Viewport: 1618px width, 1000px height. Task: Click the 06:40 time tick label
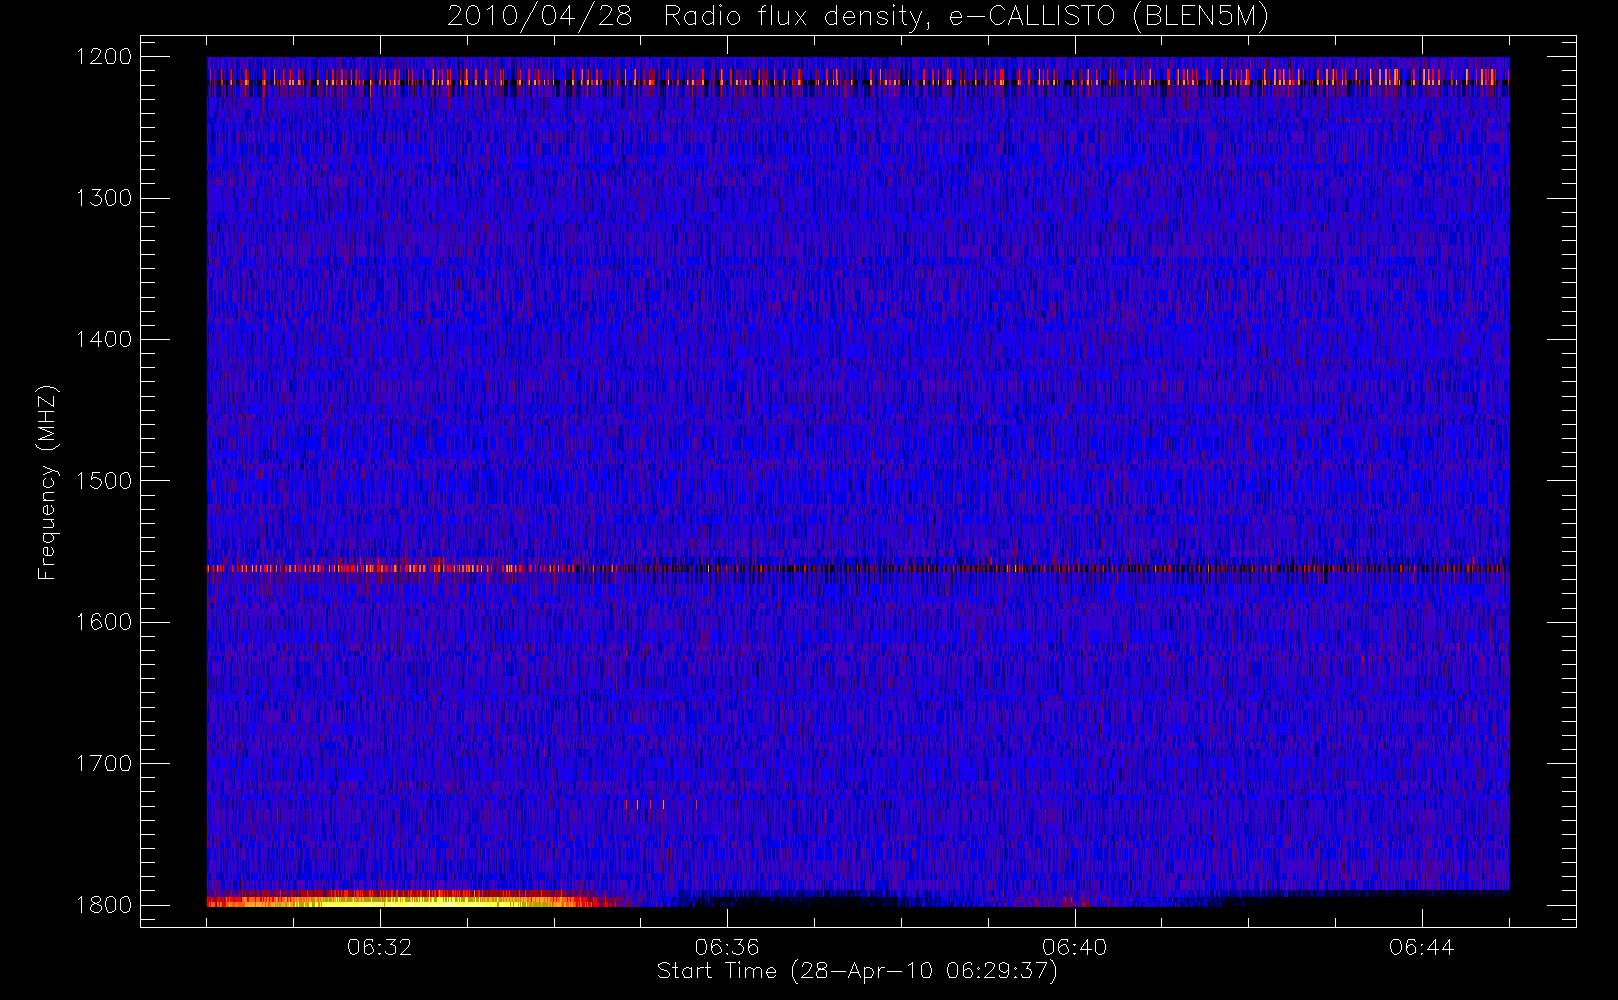(x=1074, y=947)
